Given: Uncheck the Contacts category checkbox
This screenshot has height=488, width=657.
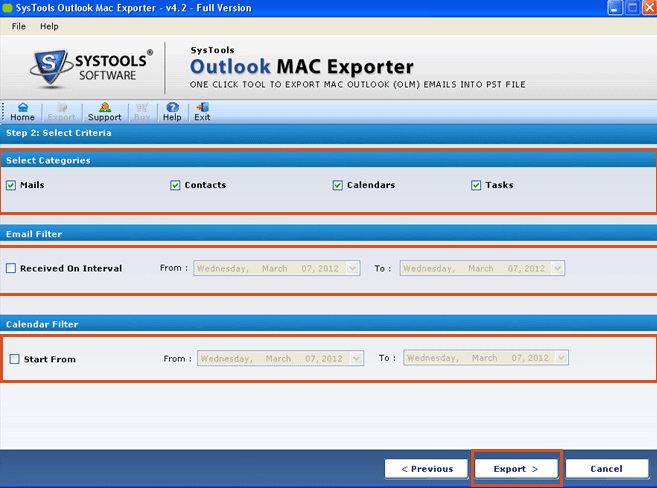Looking at the screenshot, I should 175,185.
